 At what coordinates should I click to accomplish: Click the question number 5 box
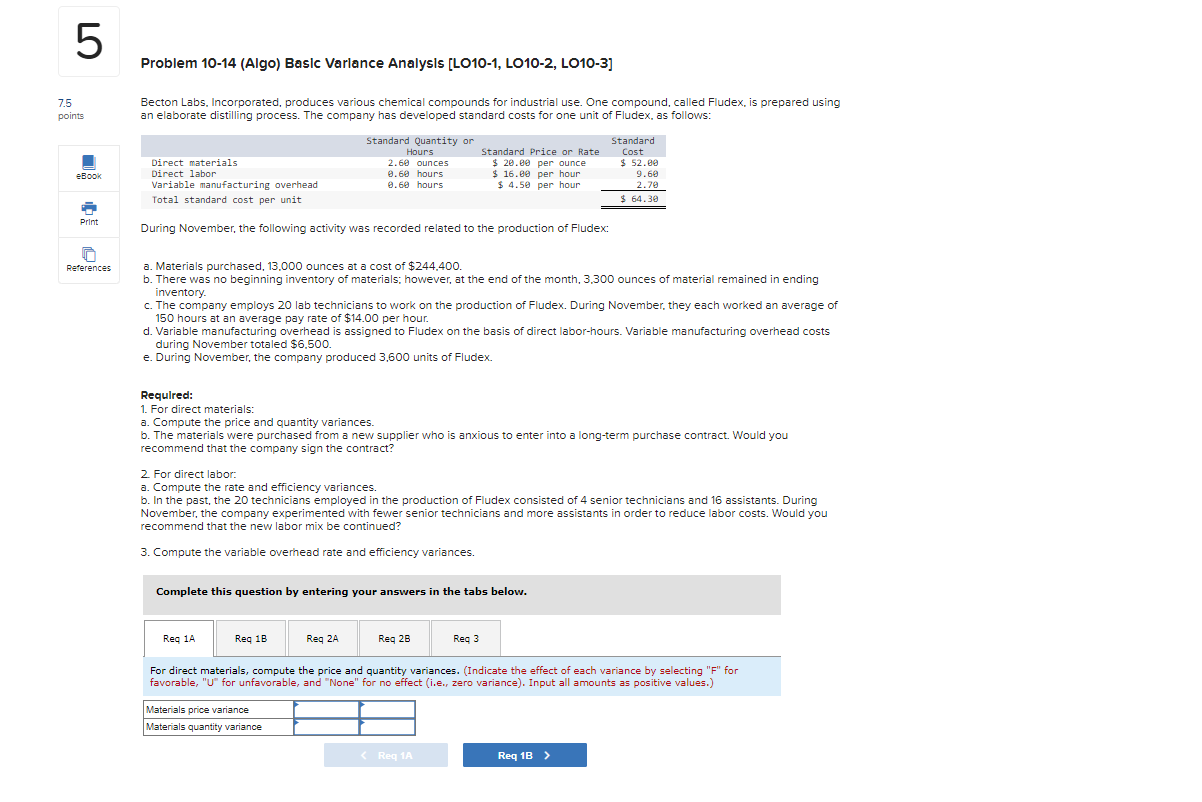point(88,41)
